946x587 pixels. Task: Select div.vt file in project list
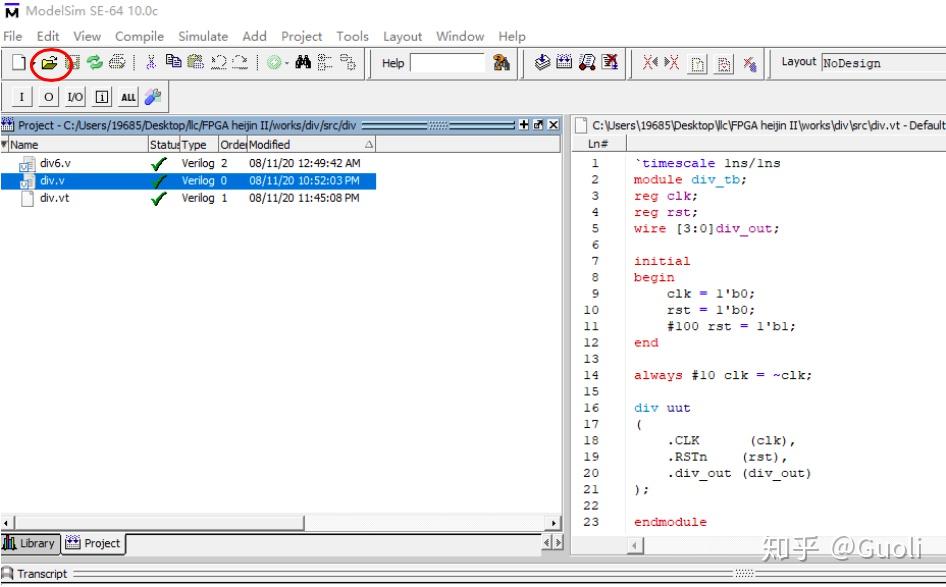pyautogui.click(x=54, y=198)
